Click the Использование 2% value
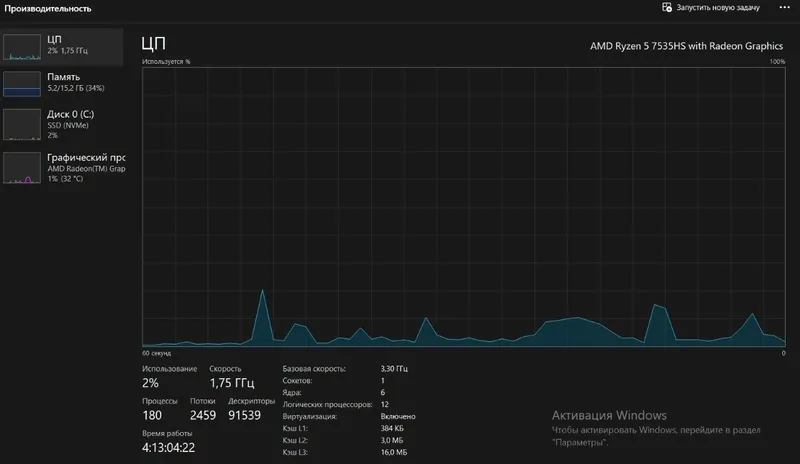The image size is (800, 464). pos(151,383)
